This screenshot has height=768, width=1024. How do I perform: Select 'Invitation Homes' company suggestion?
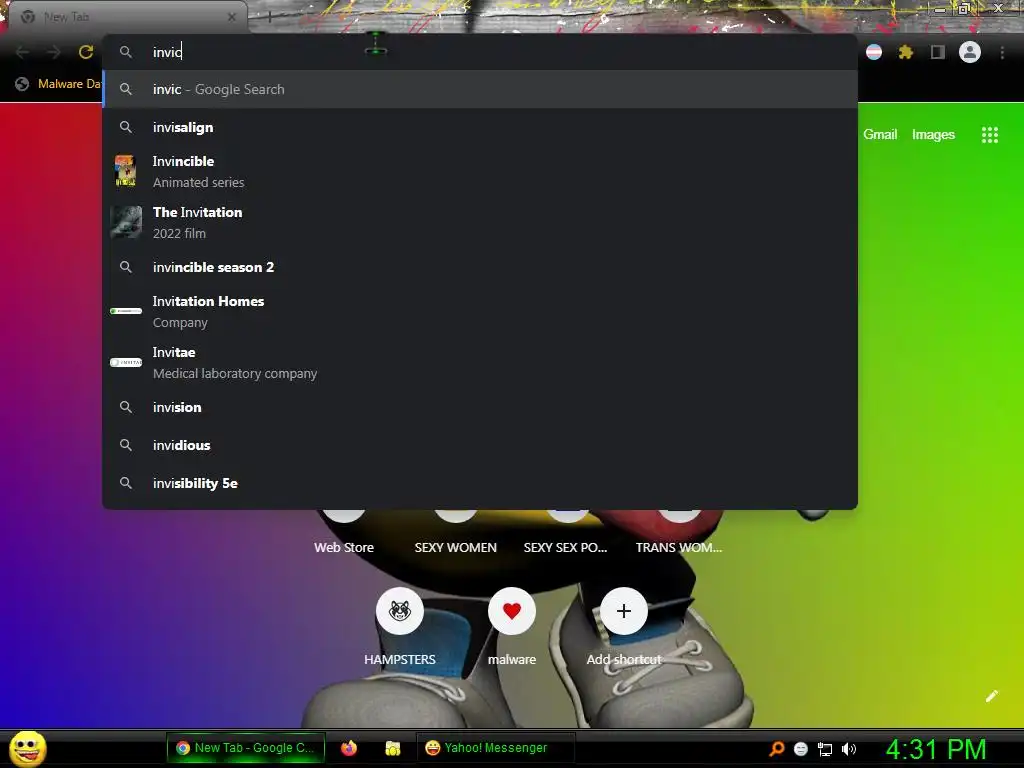(x=480, y=312)
